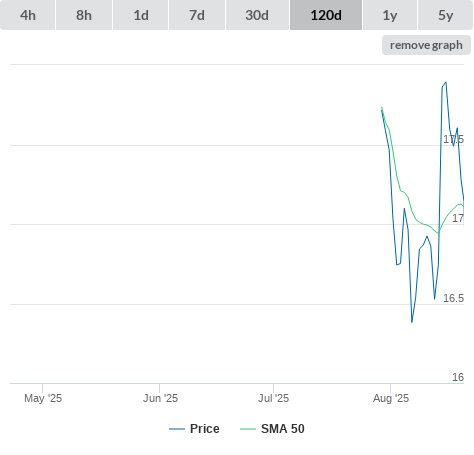Click the Jun '25 axis label

point(160,398)
